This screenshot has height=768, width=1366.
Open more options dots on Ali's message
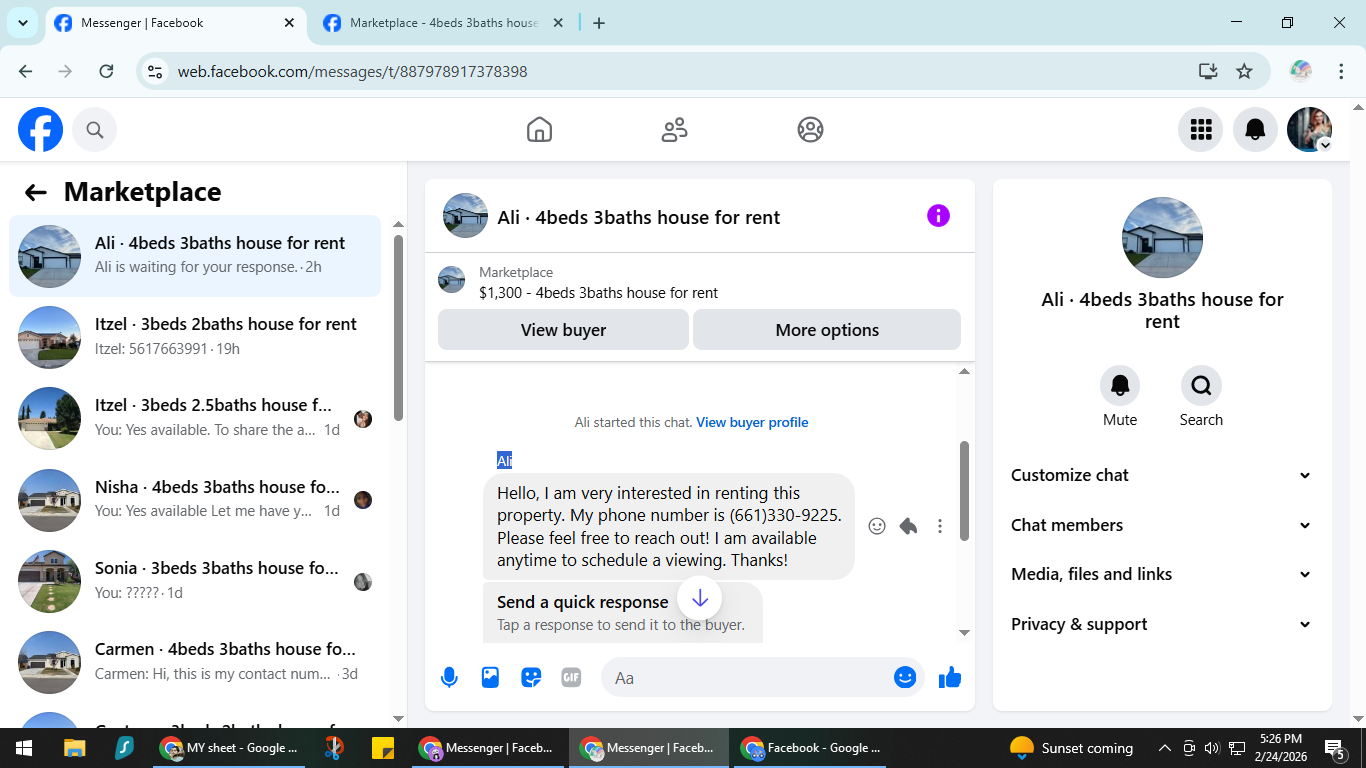click(940, 526)
